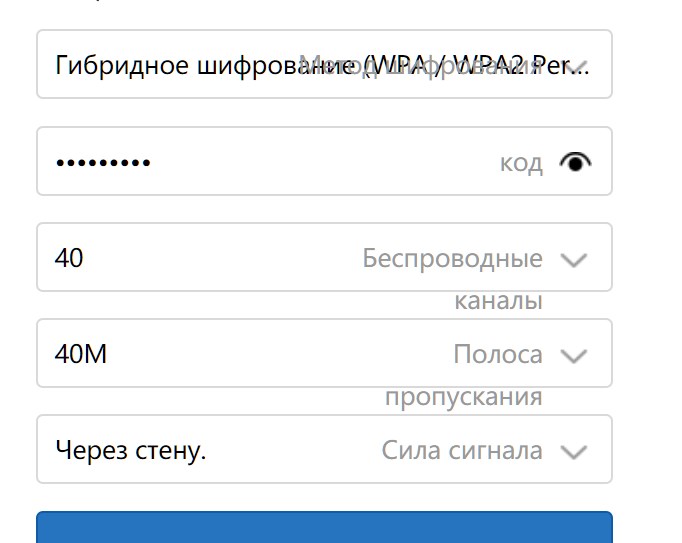Click the channel value 40
The height and width of the screenshot is (543, 682).
70,258
